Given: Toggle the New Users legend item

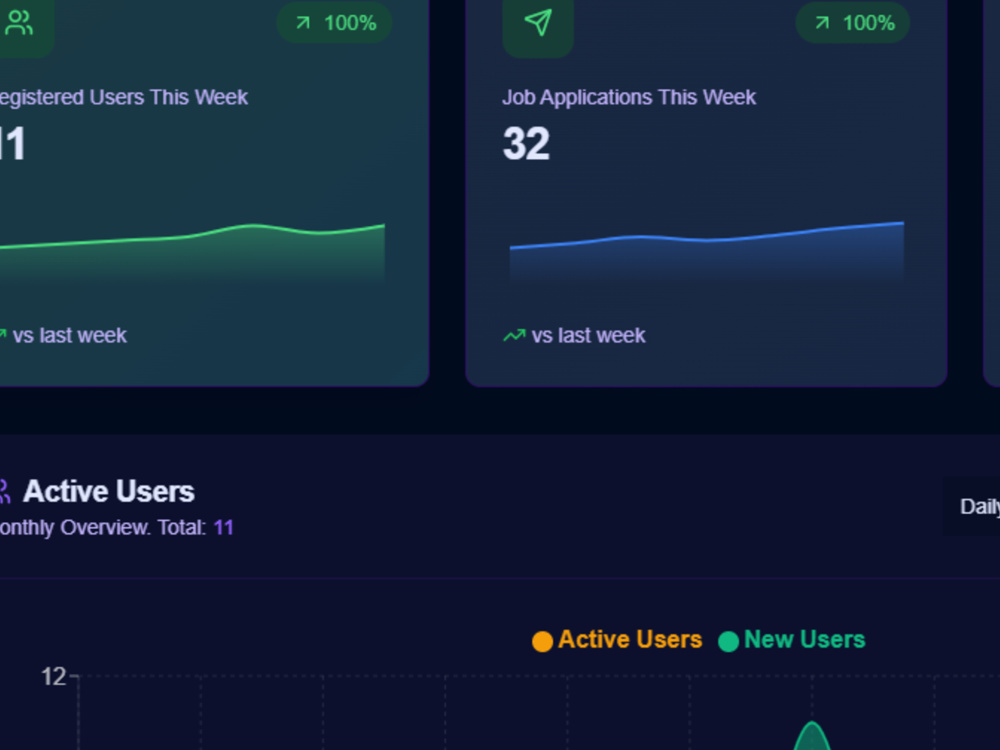Looking at the screenshot, I should 791,640.
